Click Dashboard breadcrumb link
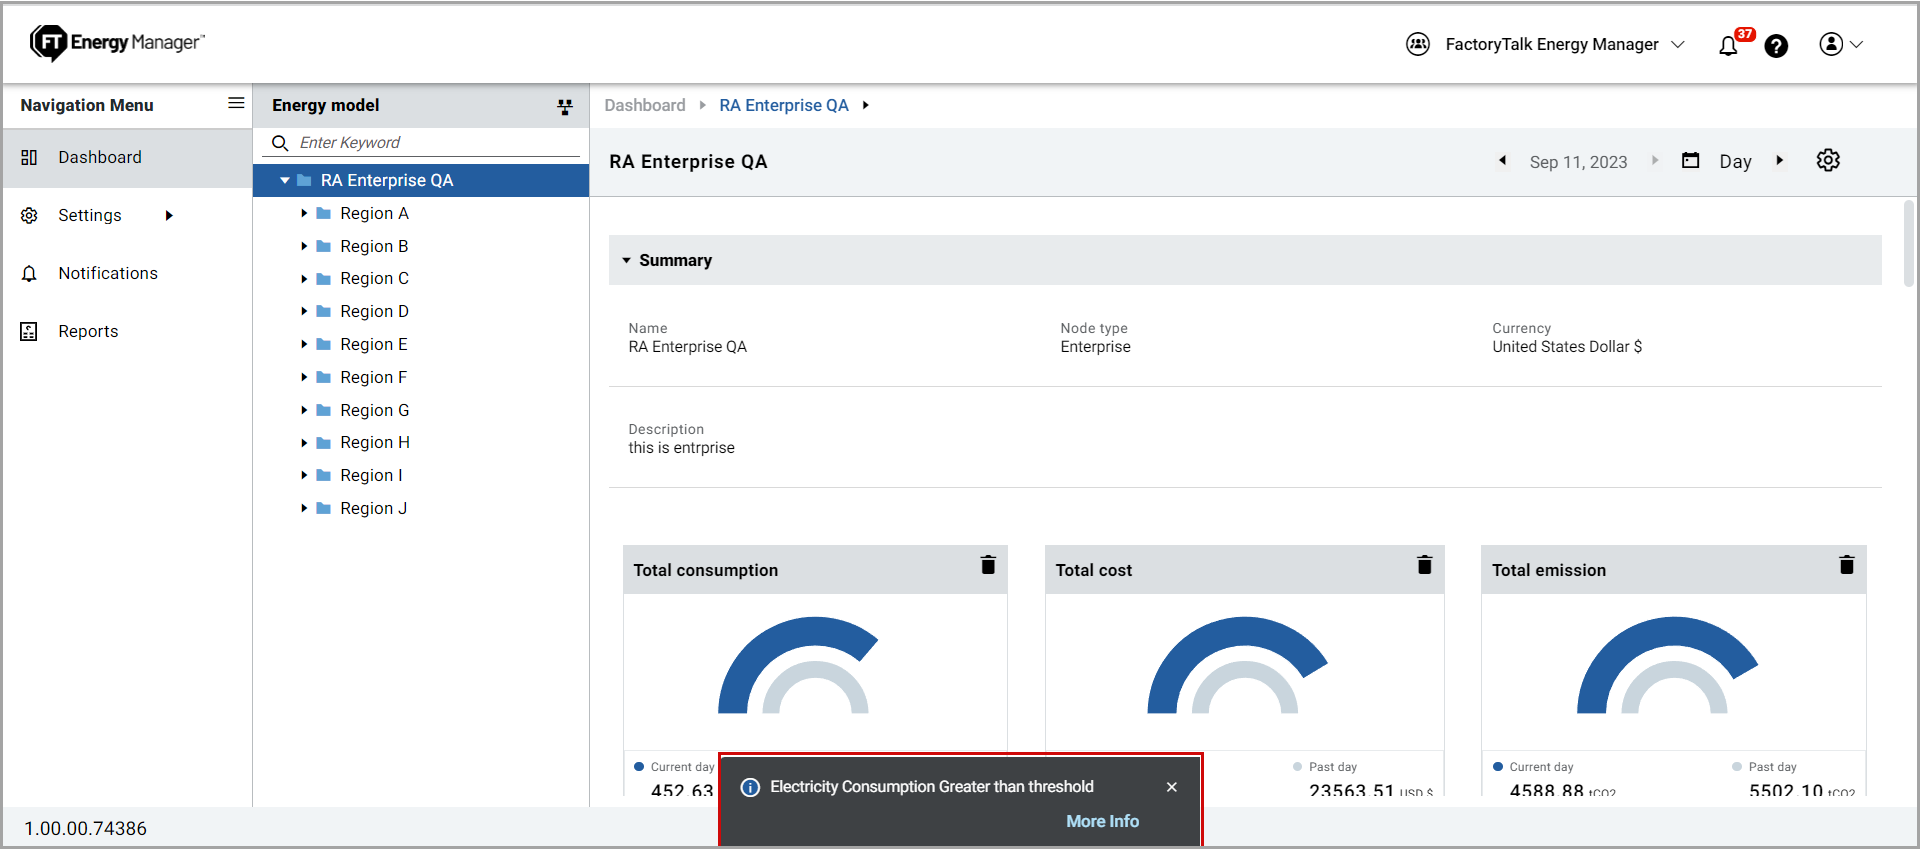The width and height of the screenshot is (1920, 849). pyautogui.click(x=645, y=106)
